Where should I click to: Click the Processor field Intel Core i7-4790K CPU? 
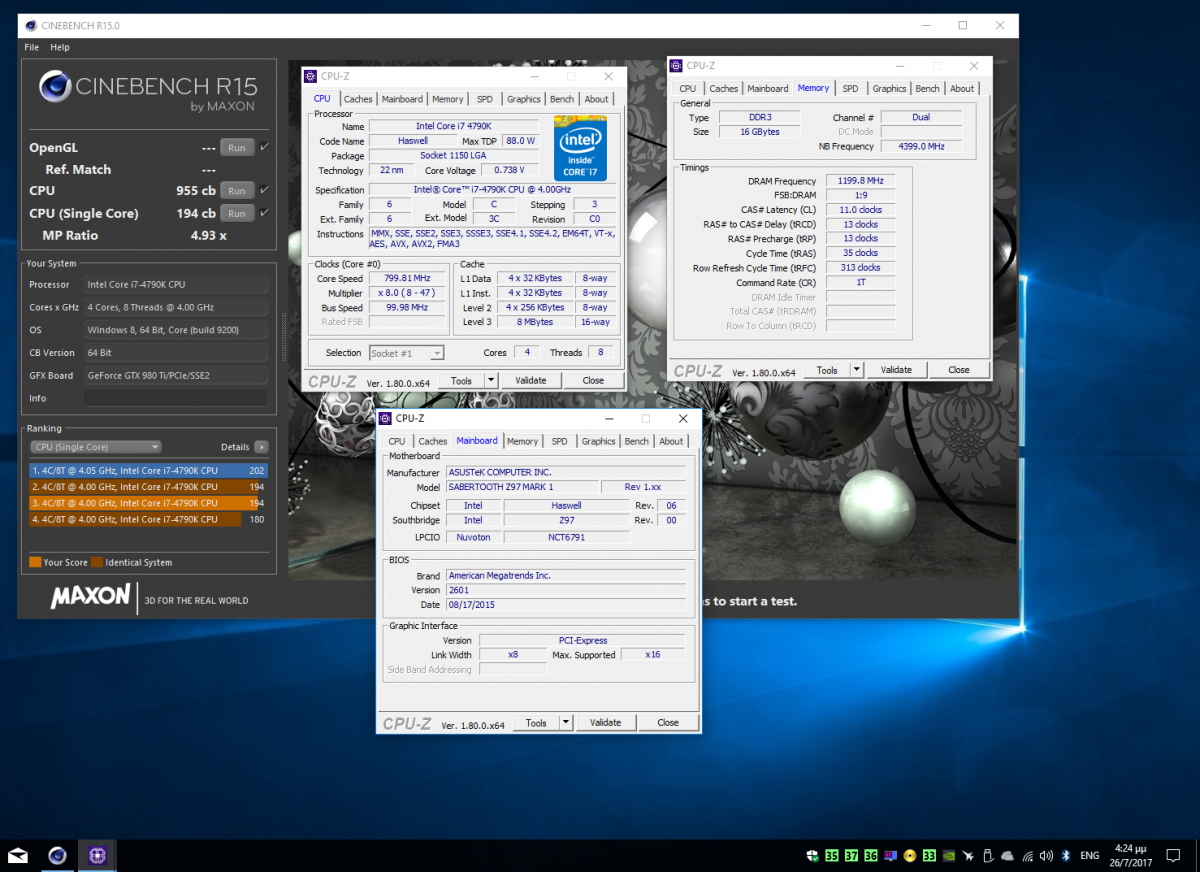[175, 285]
